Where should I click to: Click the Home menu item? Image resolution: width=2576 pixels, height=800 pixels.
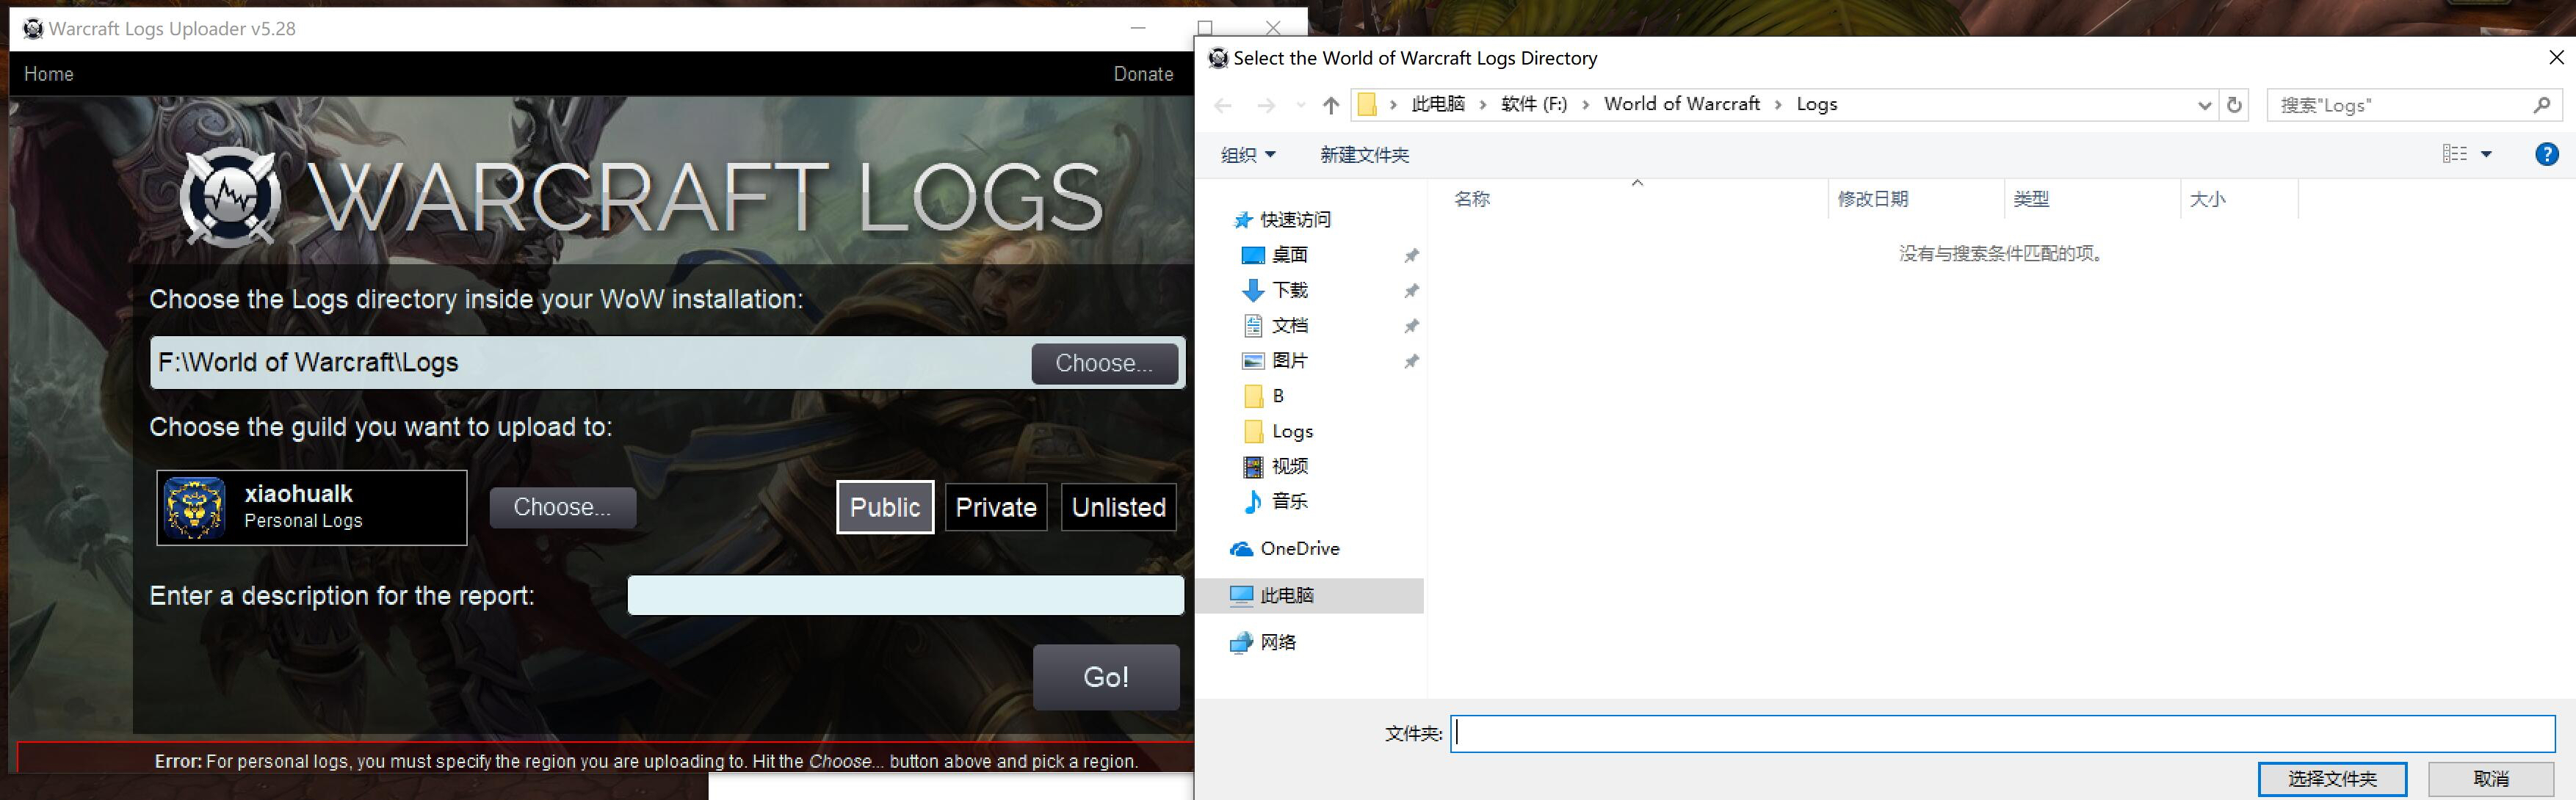point(48,73)
